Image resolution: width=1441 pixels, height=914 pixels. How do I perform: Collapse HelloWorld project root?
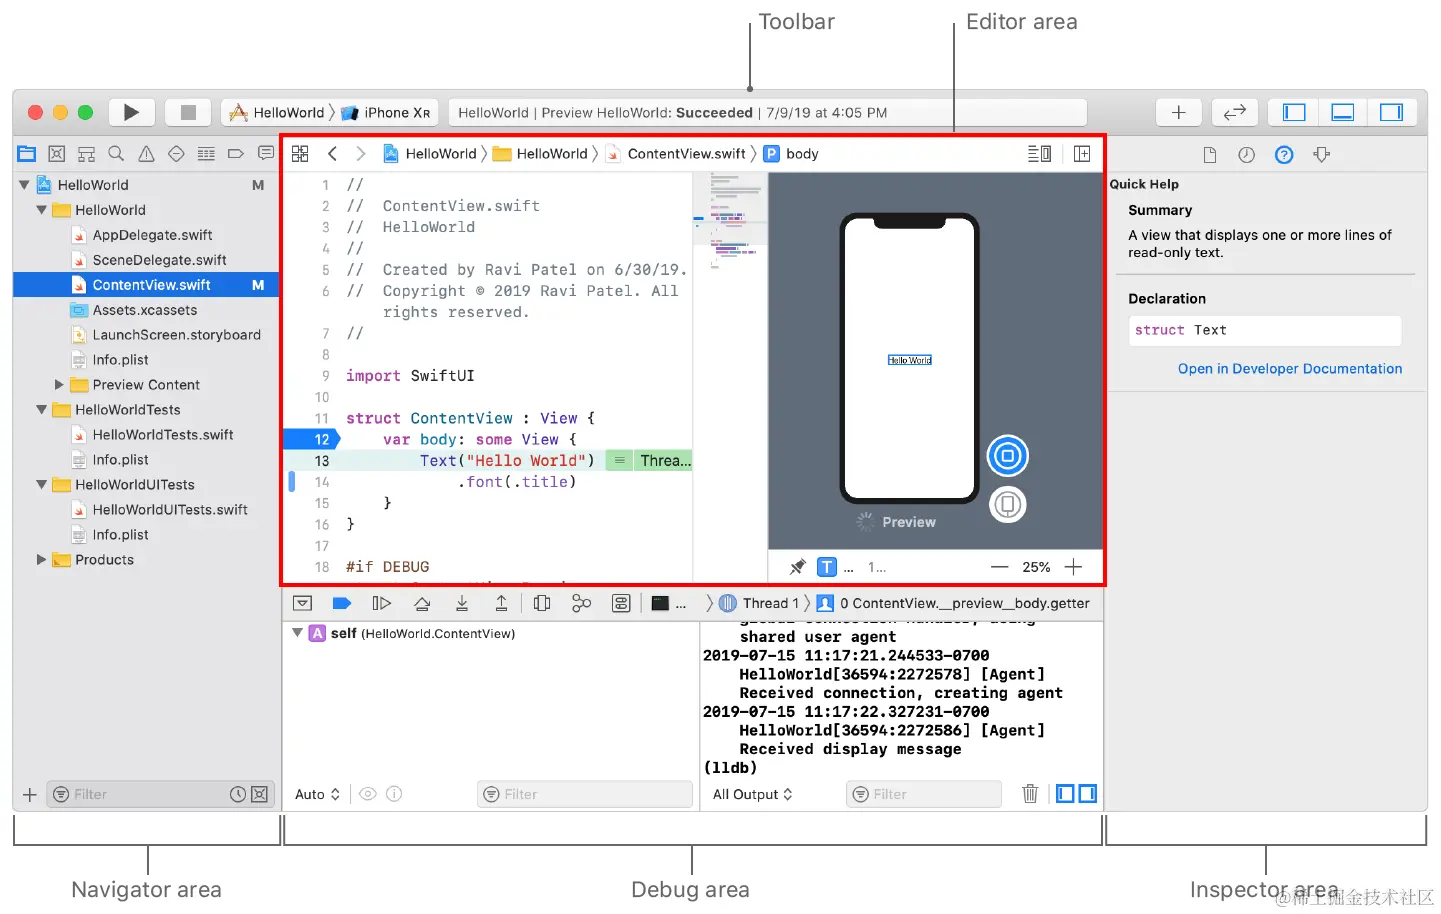point(24,185)
